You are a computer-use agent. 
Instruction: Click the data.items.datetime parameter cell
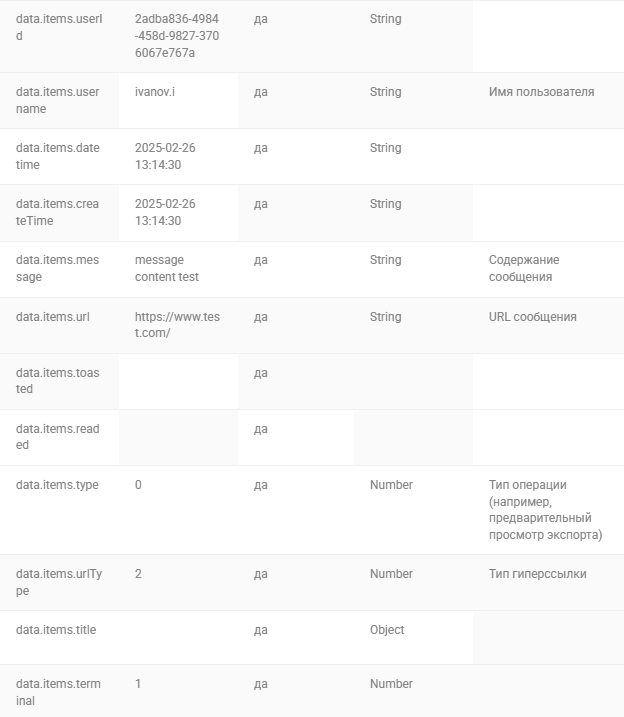(59, 156)
